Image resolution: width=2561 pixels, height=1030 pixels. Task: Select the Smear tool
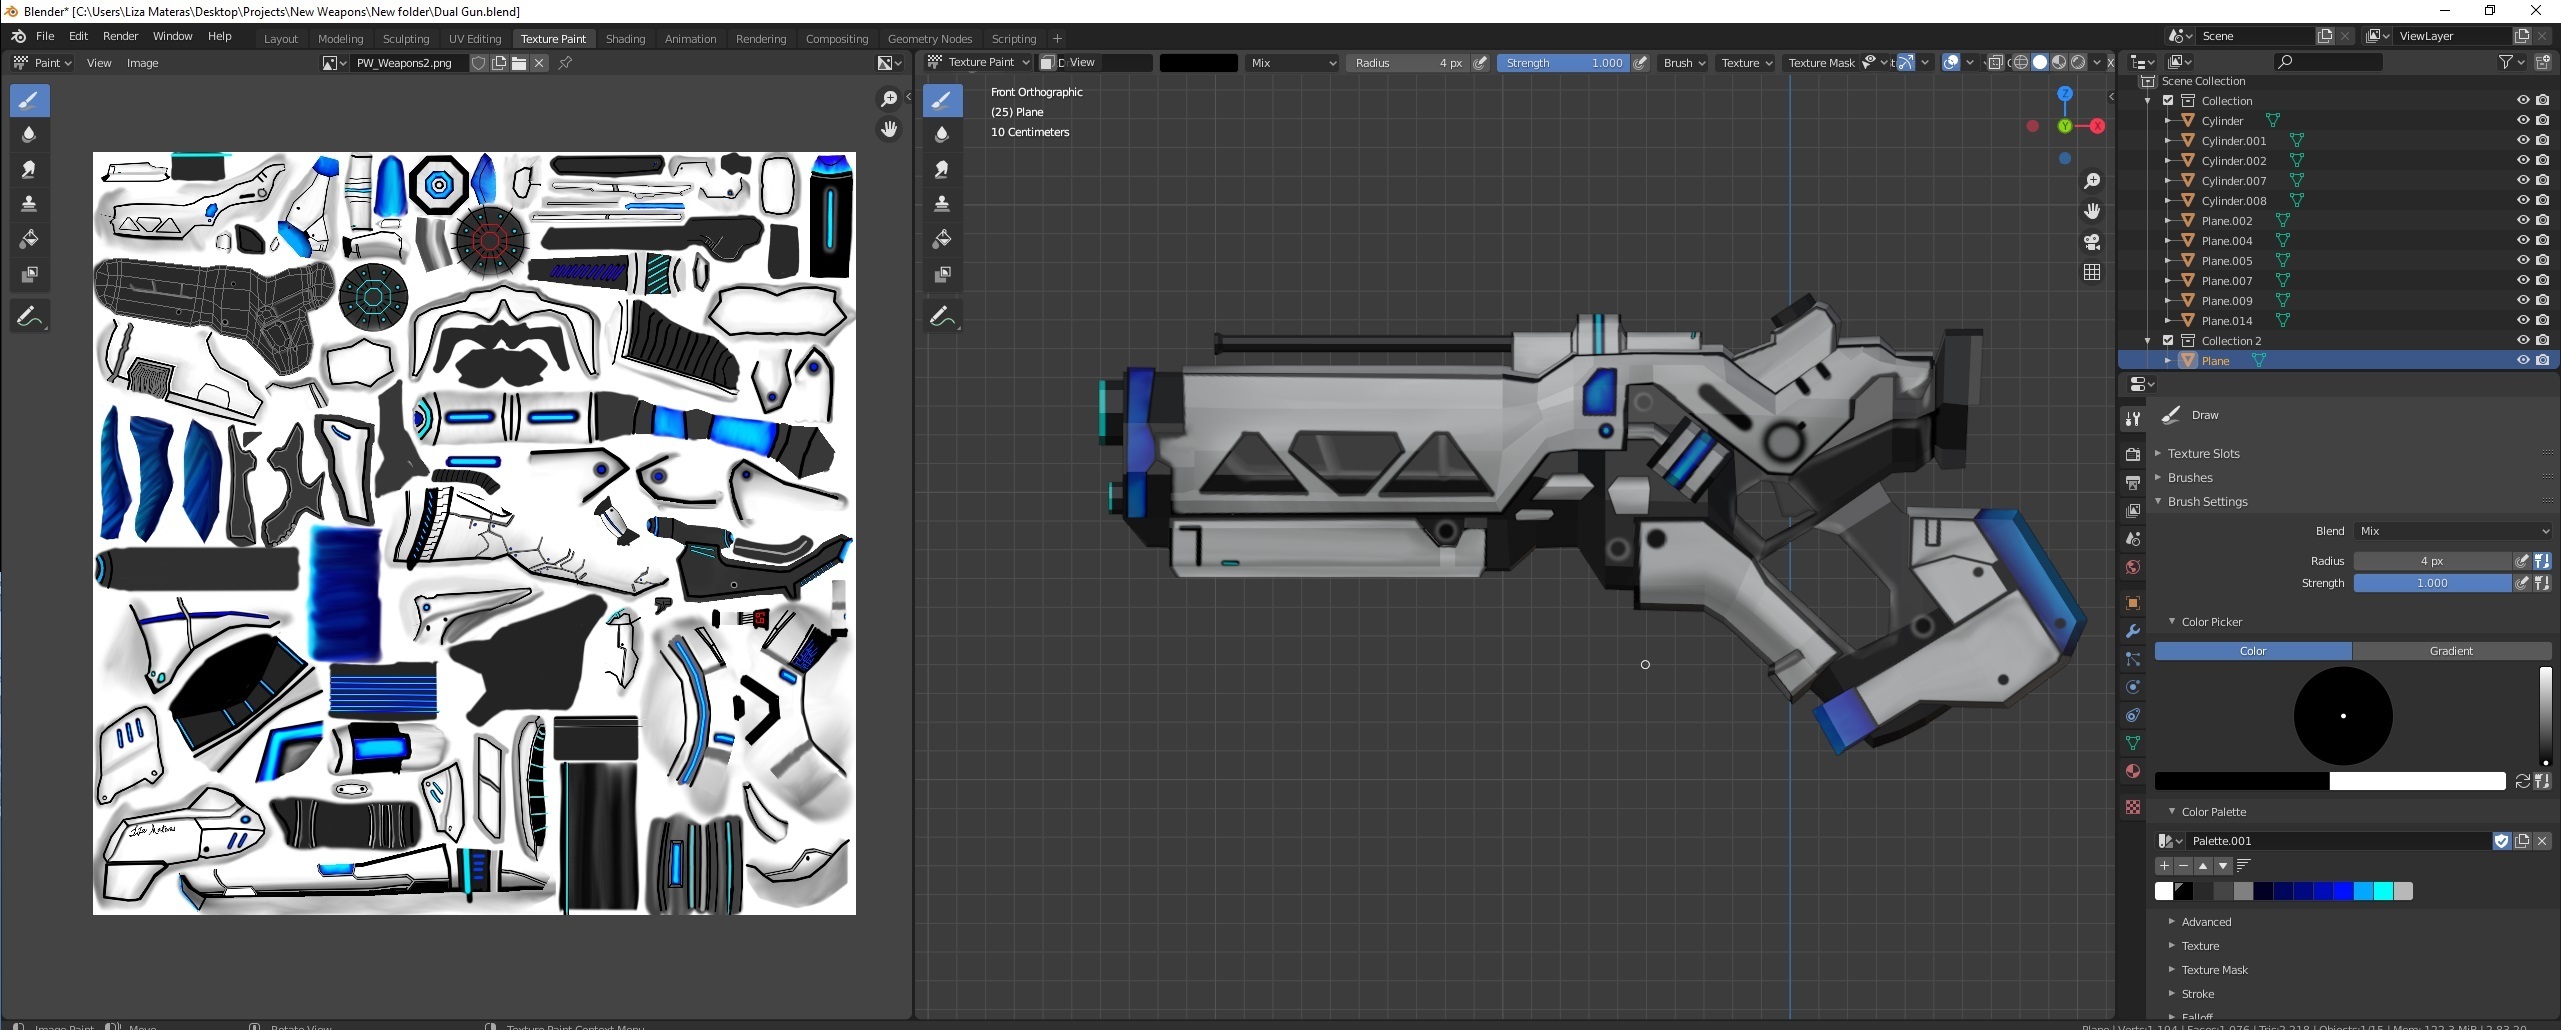point(30,169)
